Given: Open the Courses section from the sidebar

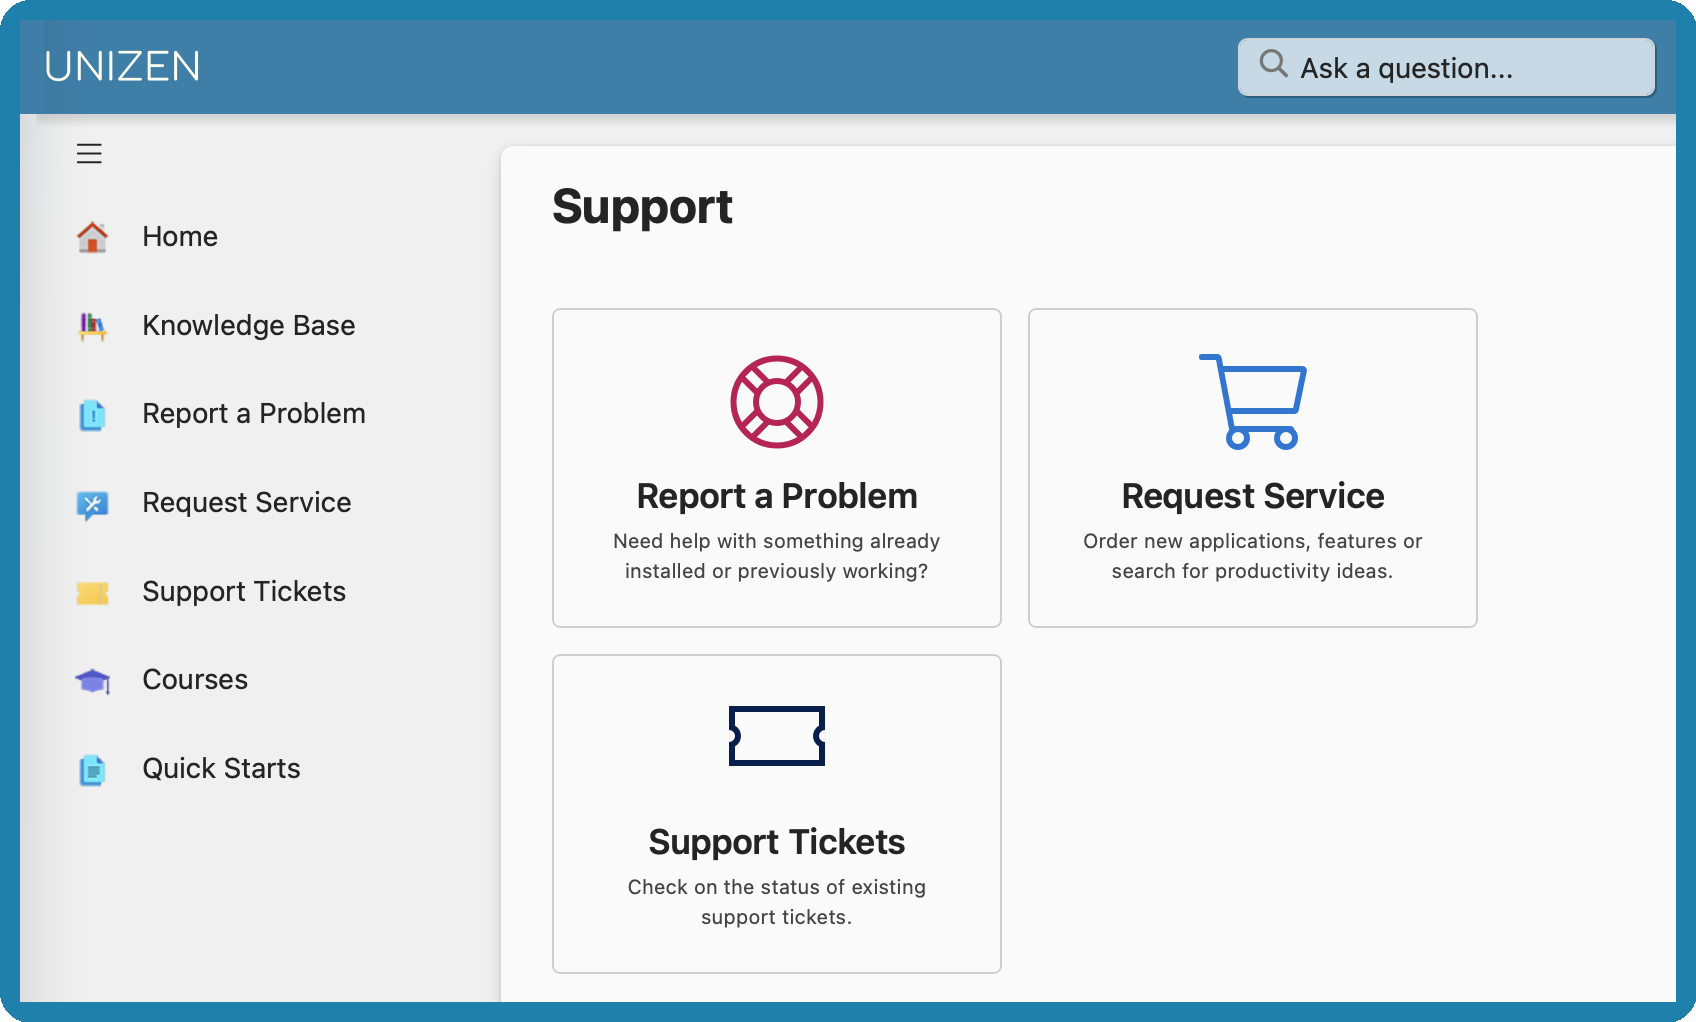Looking at the screenshot, I should (x=195, y=681).
